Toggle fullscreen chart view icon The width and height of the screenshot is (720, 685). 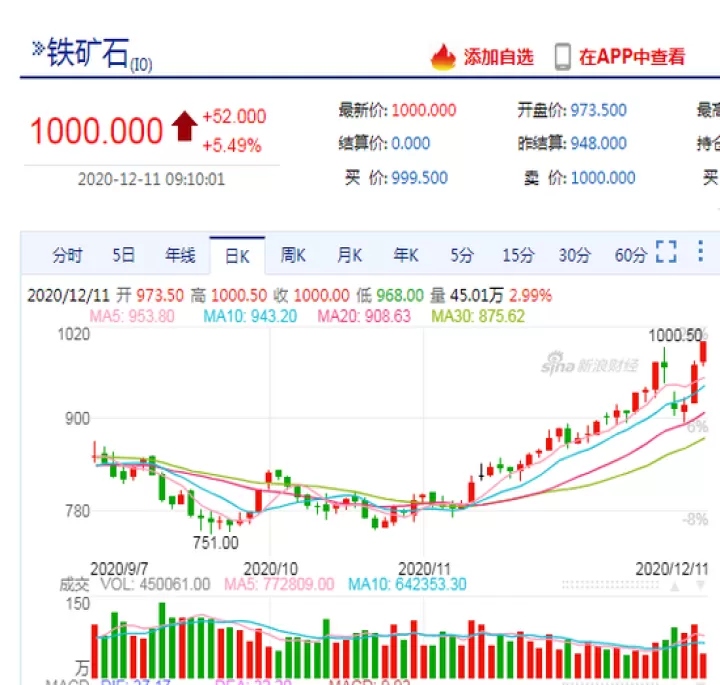point(666,252)
